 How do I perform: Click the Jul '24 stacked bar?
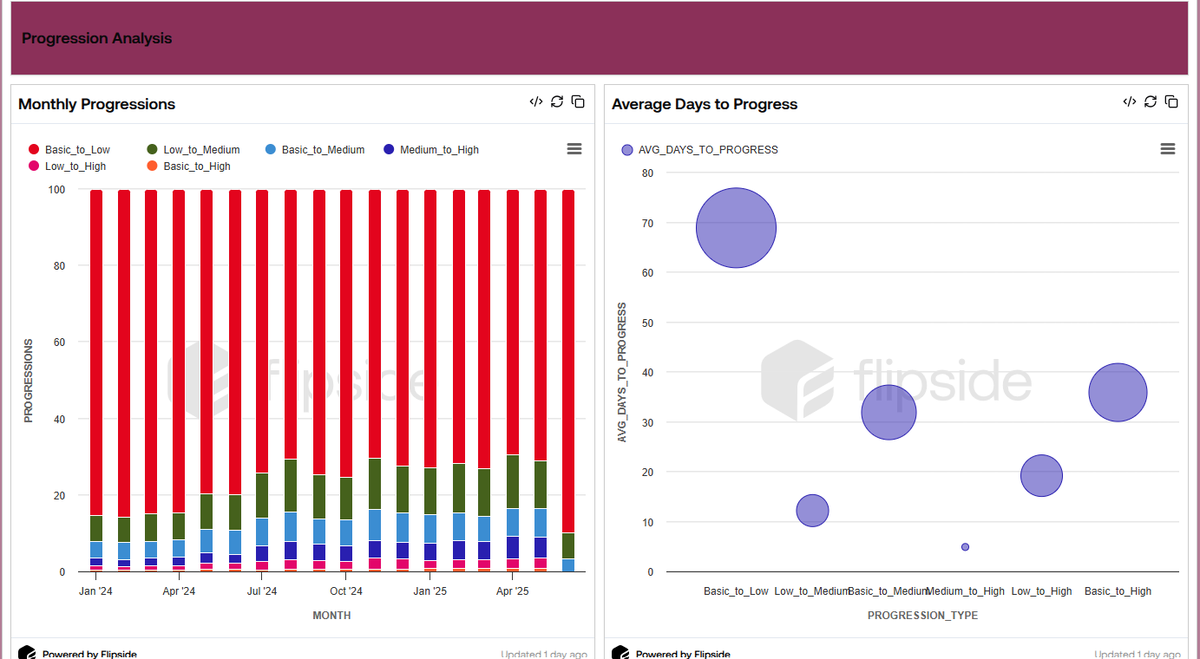(x=262, y=380)
